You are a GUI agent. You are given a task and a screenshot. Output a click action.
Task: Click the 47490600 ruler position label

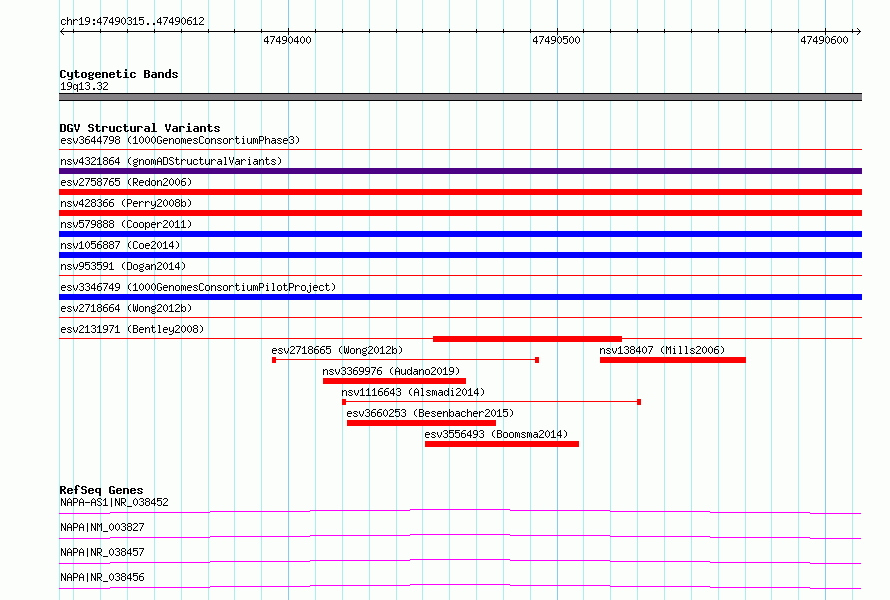(824, 40)
